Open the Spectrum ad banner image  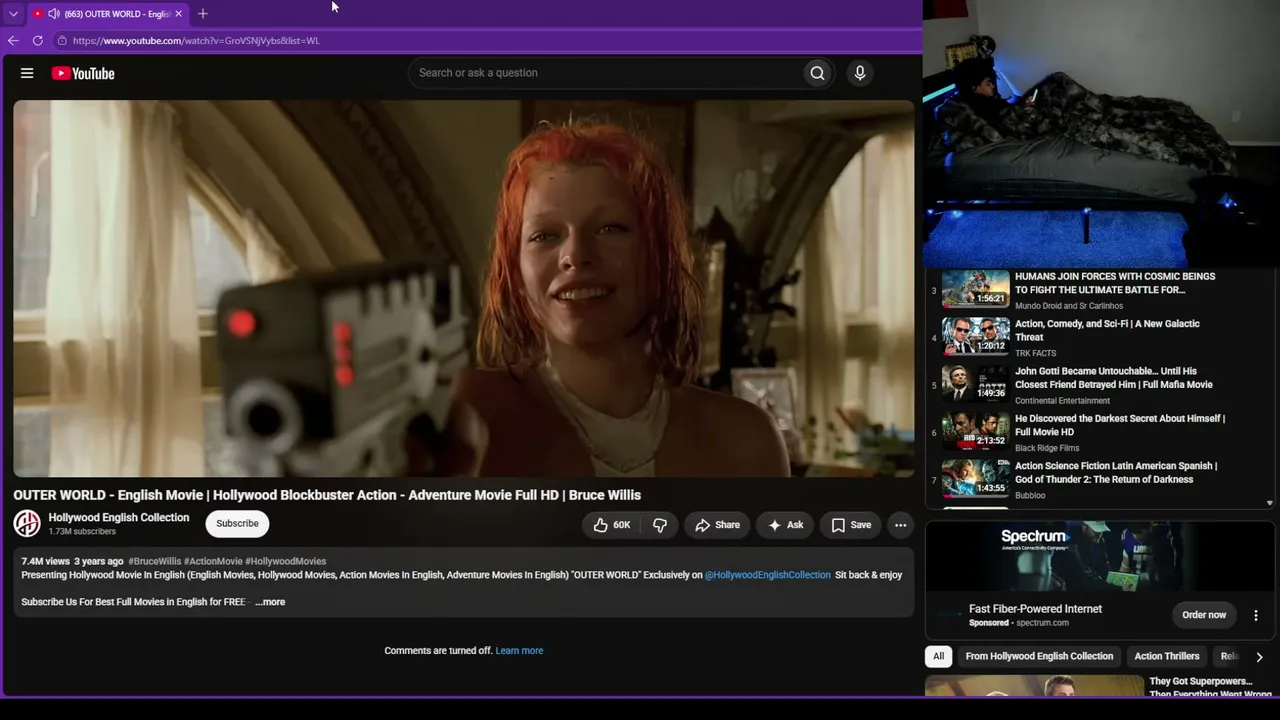(1100, 558)
